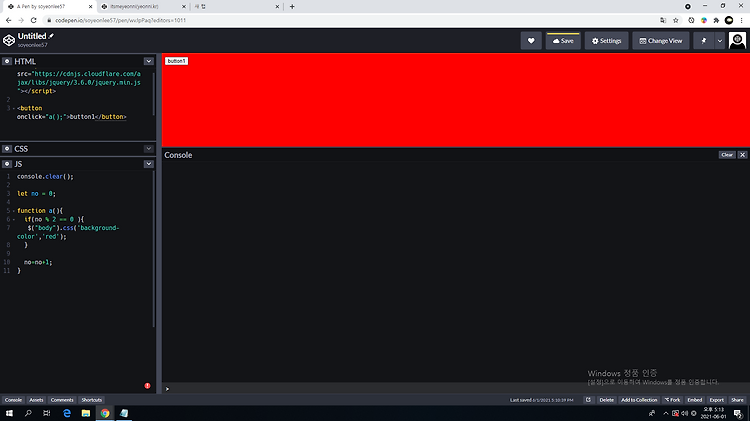
Task: Click the JS editor scrollbar
Action: (x=154, y=249)
